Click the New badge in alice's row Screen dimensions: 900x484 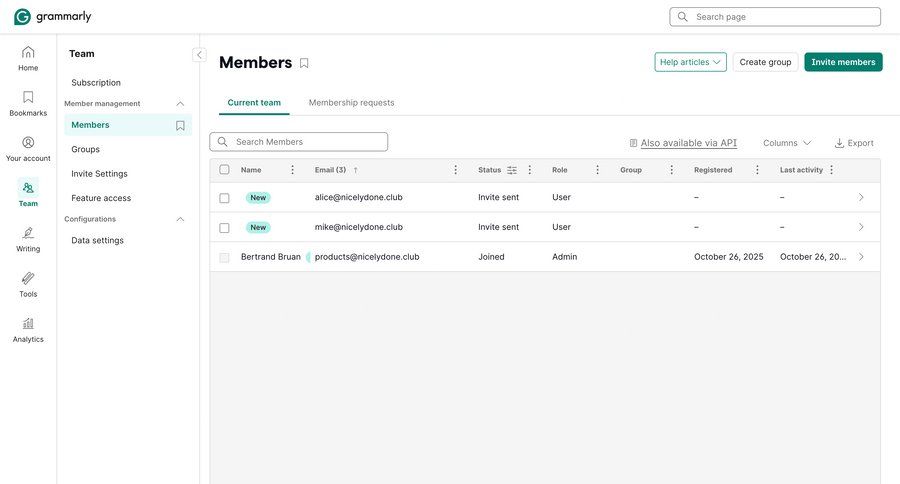258,198
